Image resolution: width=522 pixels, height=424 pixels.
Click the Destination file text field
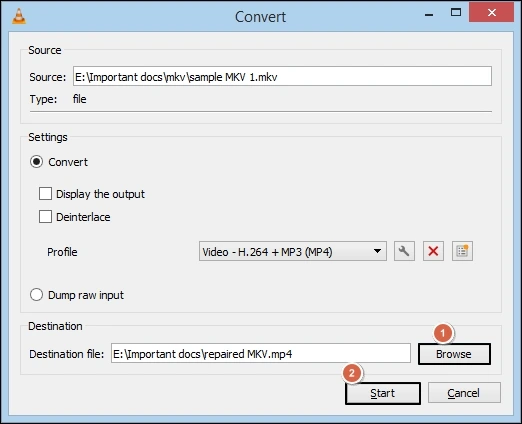point(261,353)
